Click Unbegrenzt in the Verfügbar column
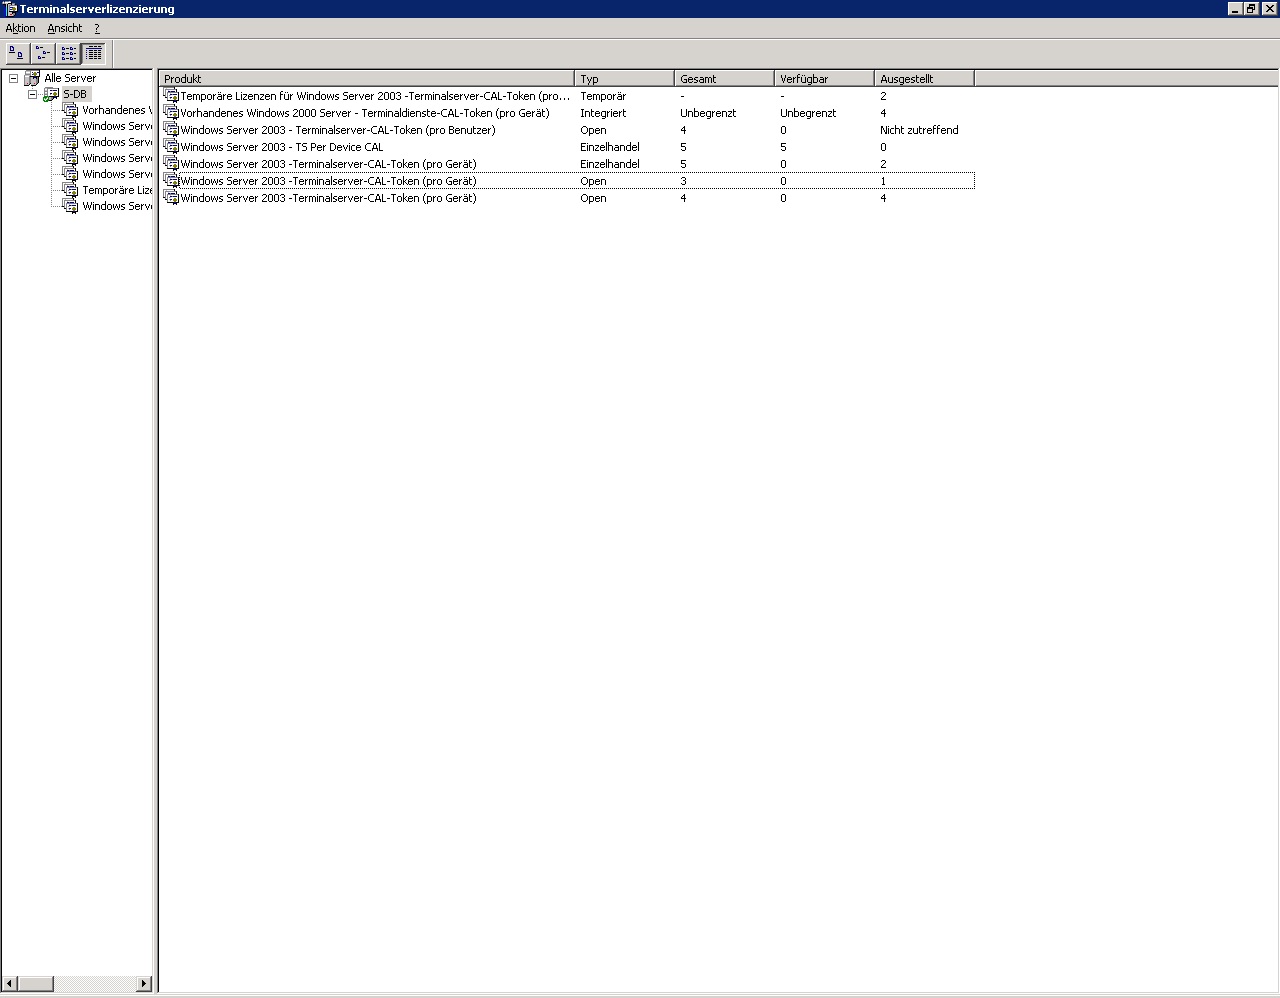This screenshot has width=1280, height=998. (808, 113)
